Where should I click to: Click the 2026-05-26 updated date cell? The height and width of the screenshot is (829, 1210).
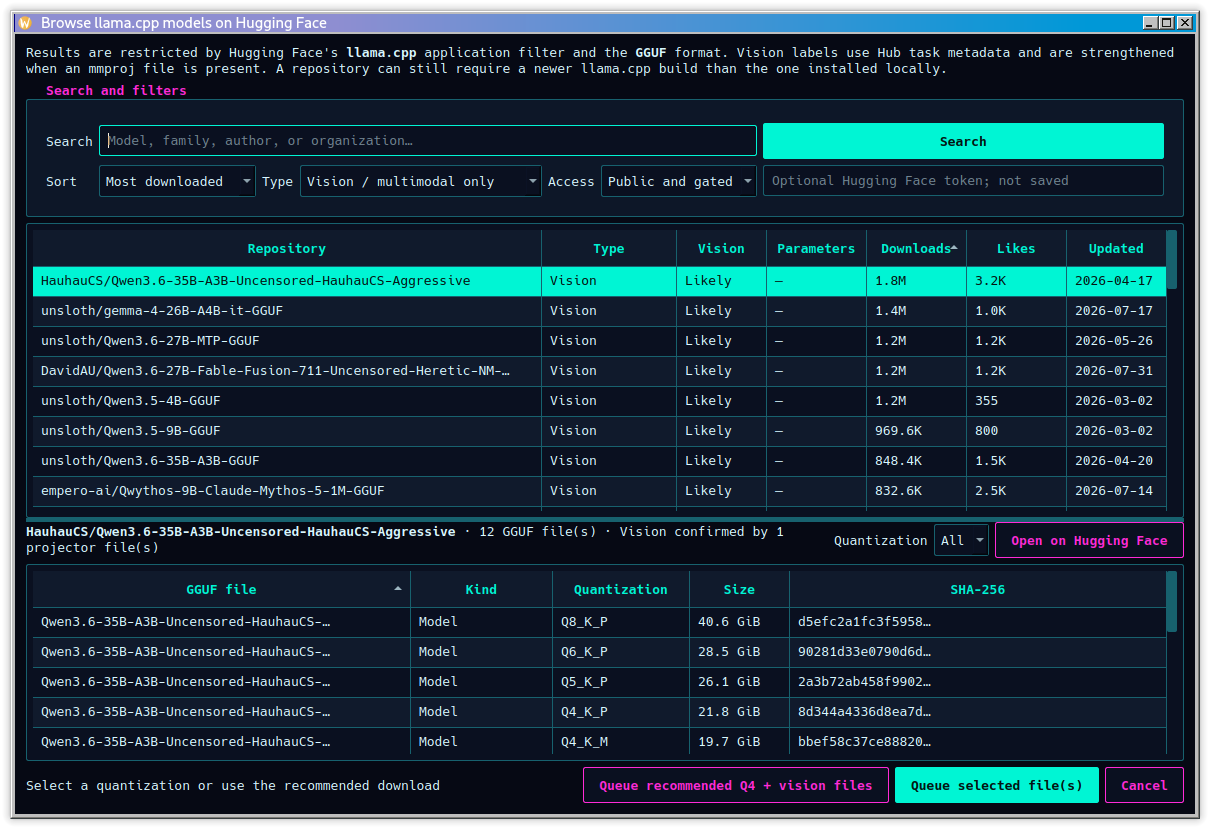tap(1116, 341)
